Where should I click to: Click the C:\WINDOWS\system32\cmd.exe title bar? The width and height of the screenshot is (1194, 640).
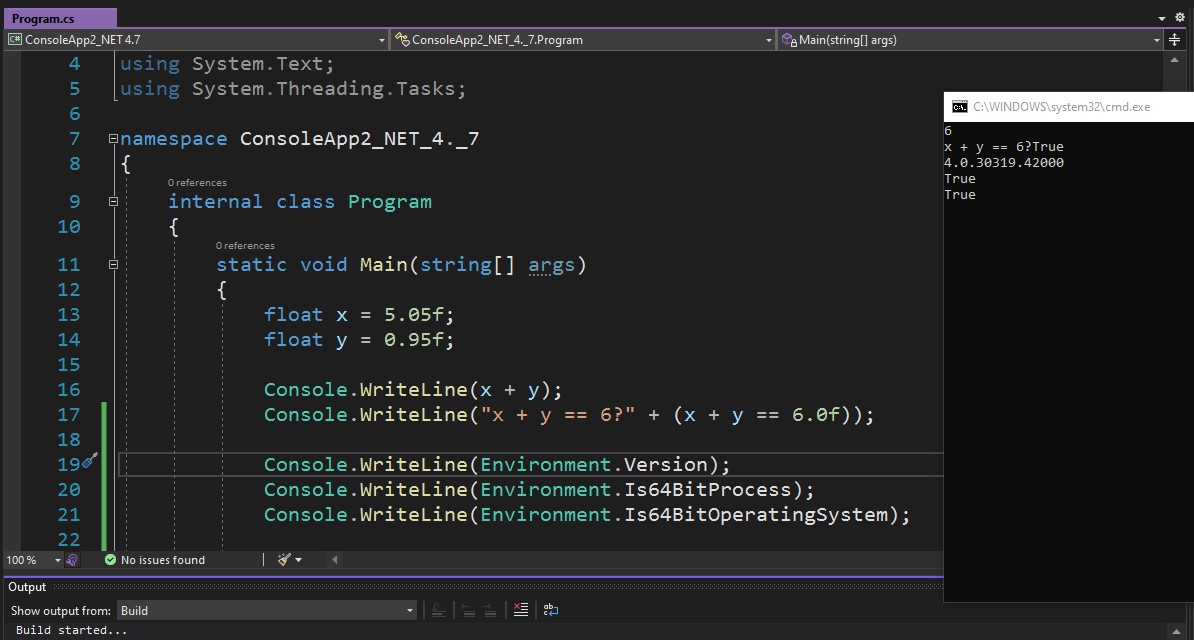click(x=1068, y=107)
